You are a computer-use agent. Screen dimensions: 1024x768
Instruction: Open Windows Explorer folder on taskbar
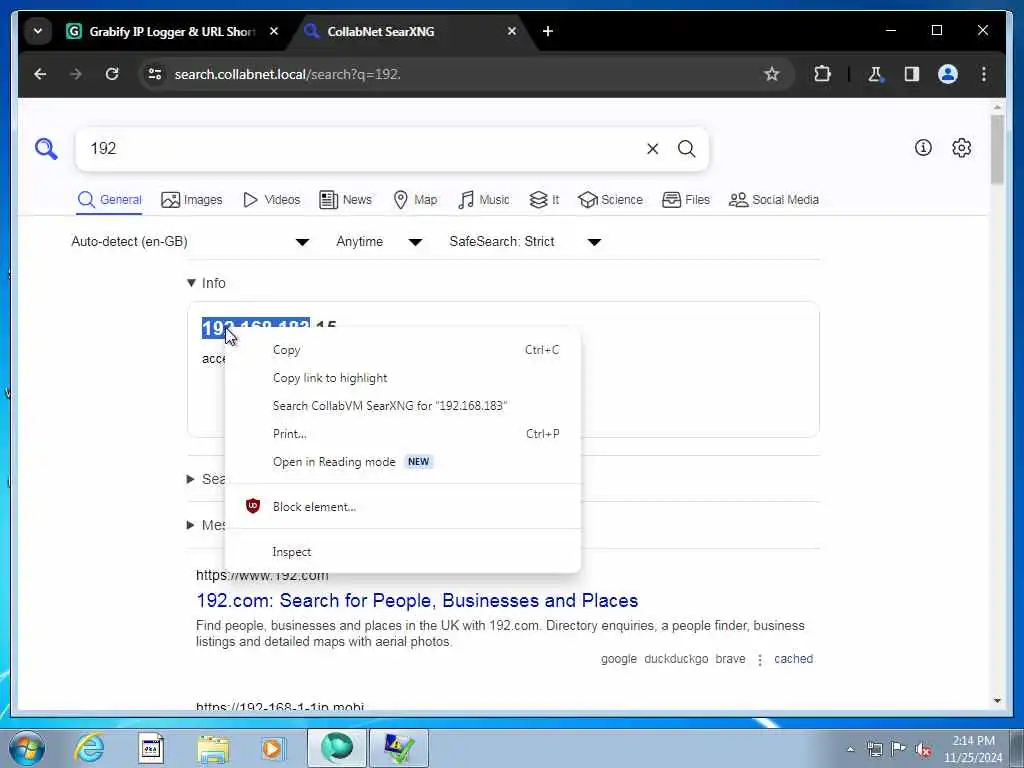(x=214, y=748)
